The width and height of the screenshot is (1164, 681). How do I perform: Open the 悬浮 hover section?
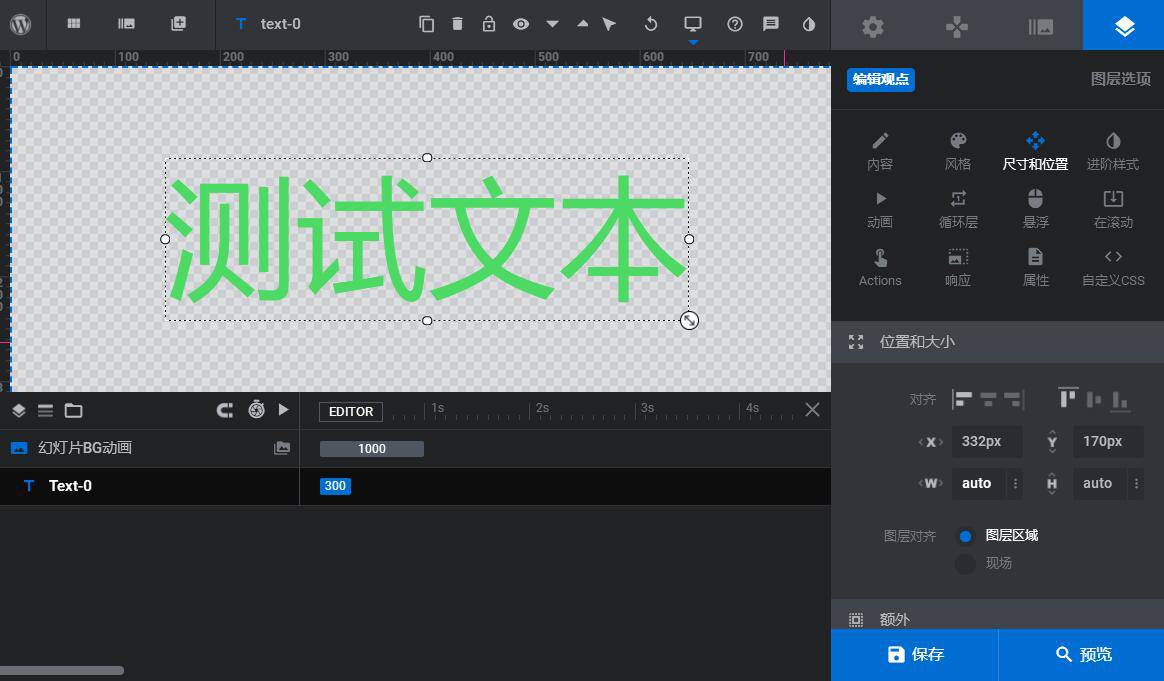(1036, 209)
